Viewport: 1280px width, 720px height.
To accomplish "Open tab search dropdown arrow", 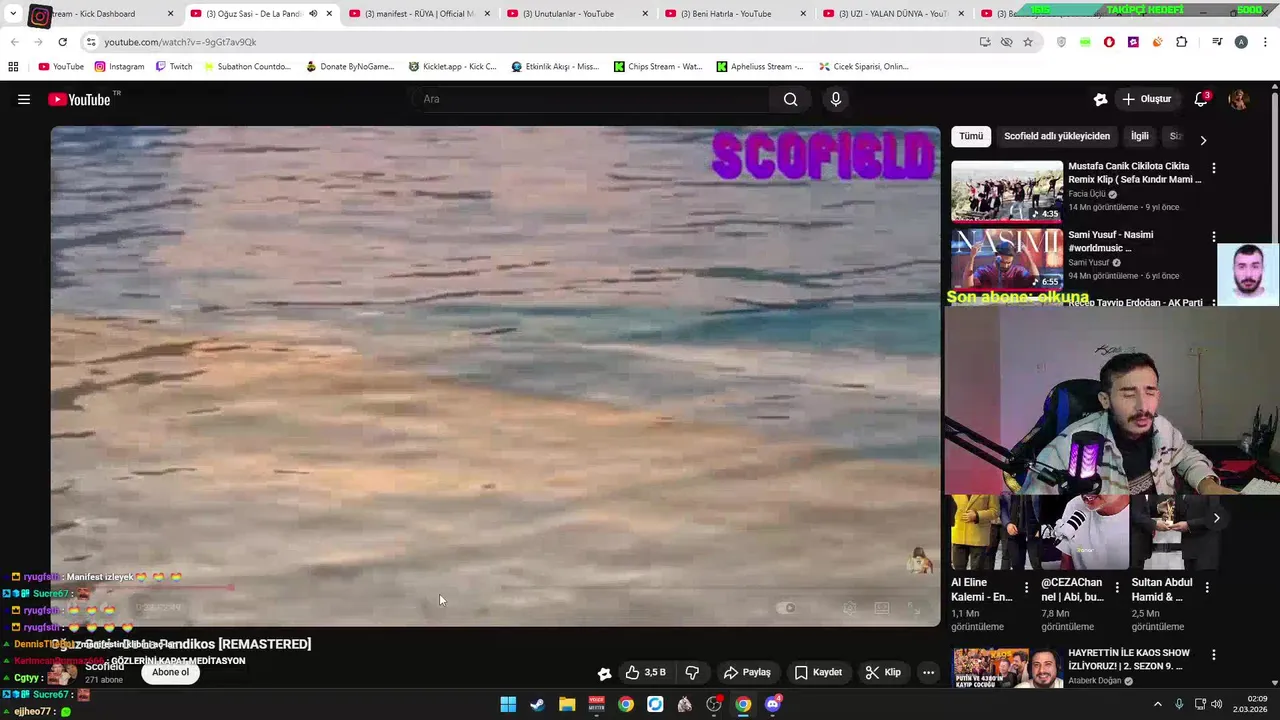I will [13, 14].
